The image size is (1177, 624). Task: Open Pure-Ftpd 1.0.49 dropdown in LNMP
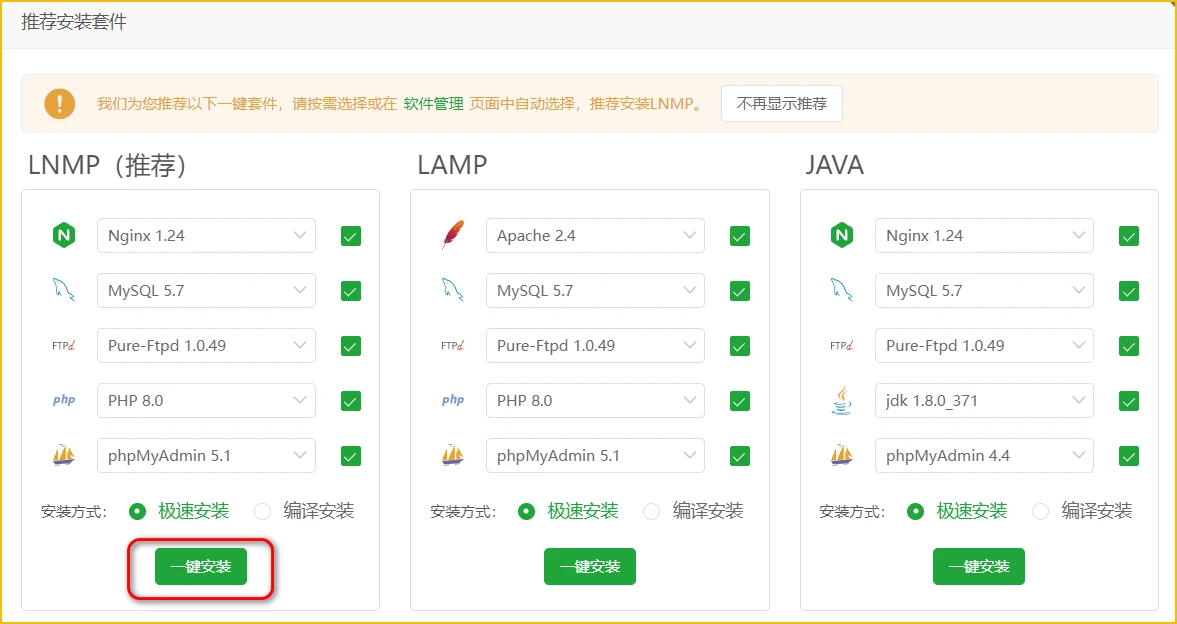point(206,345)
